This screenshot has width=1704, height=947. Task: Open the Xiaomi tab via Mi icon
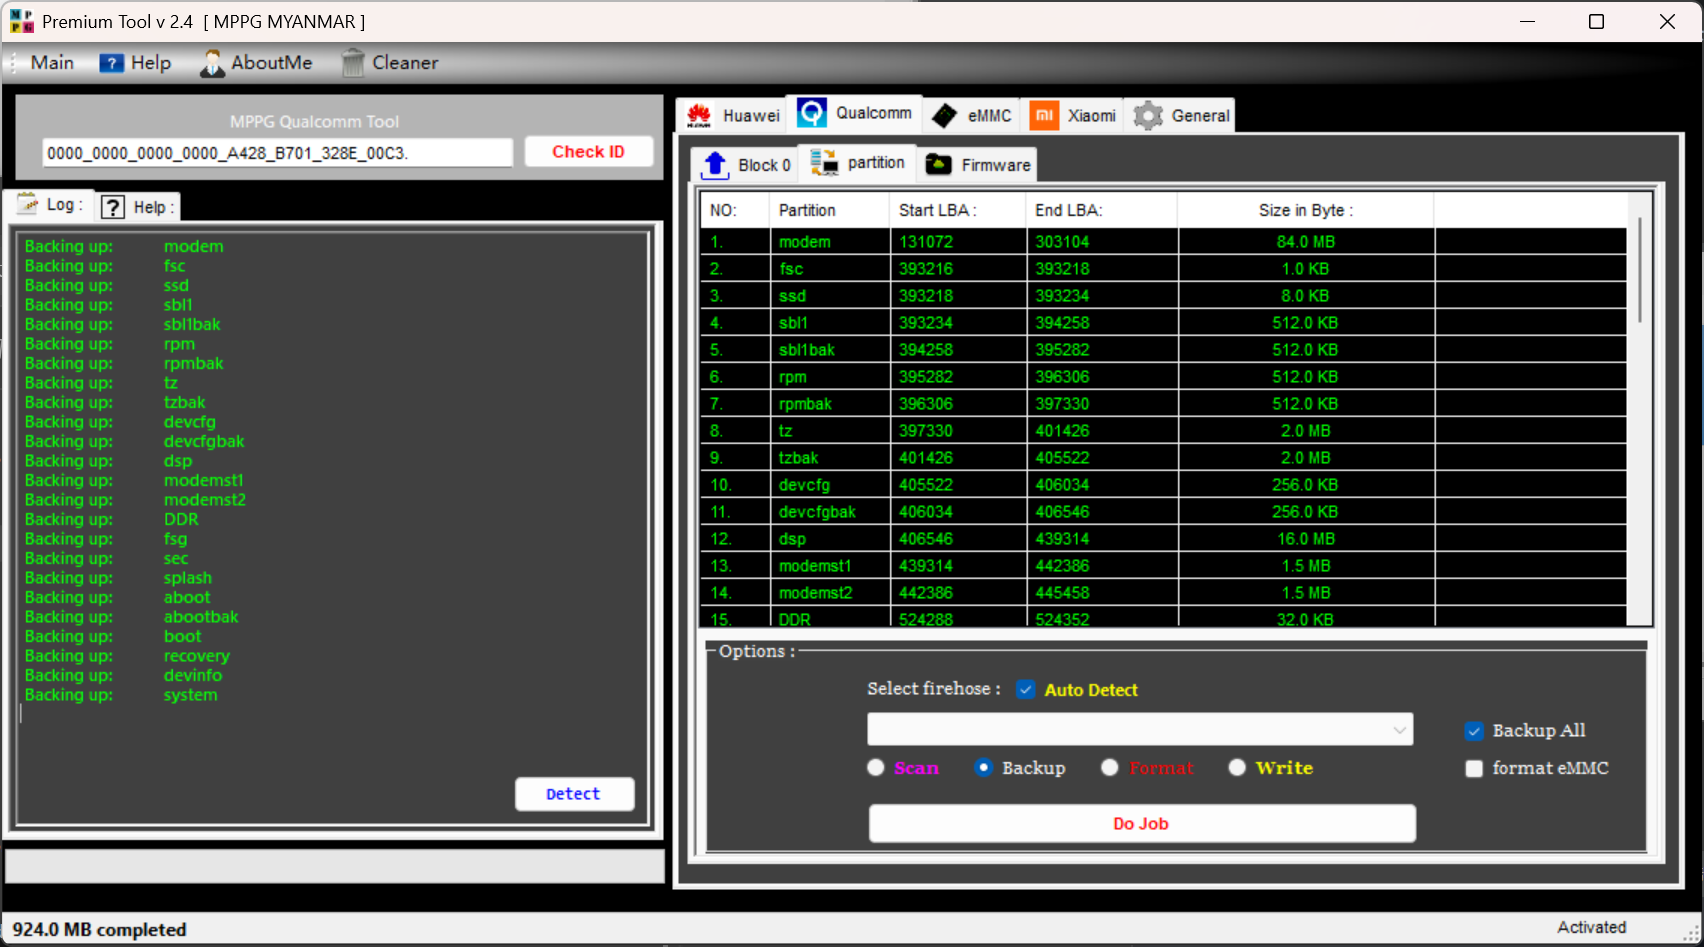click(1044, 116)
